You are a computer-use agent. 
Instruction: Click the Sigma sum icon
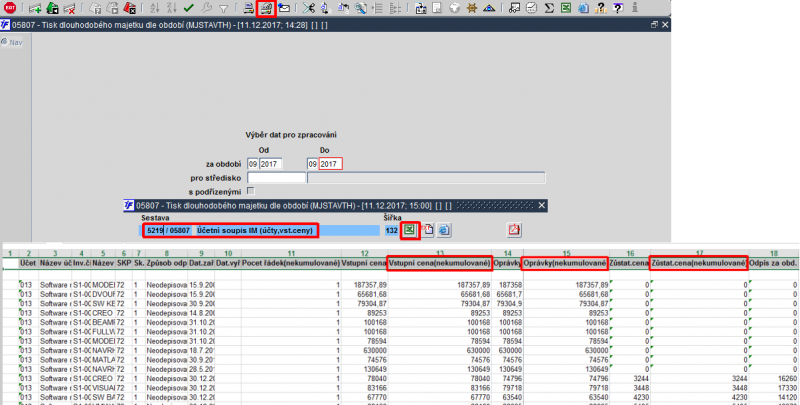549,8
